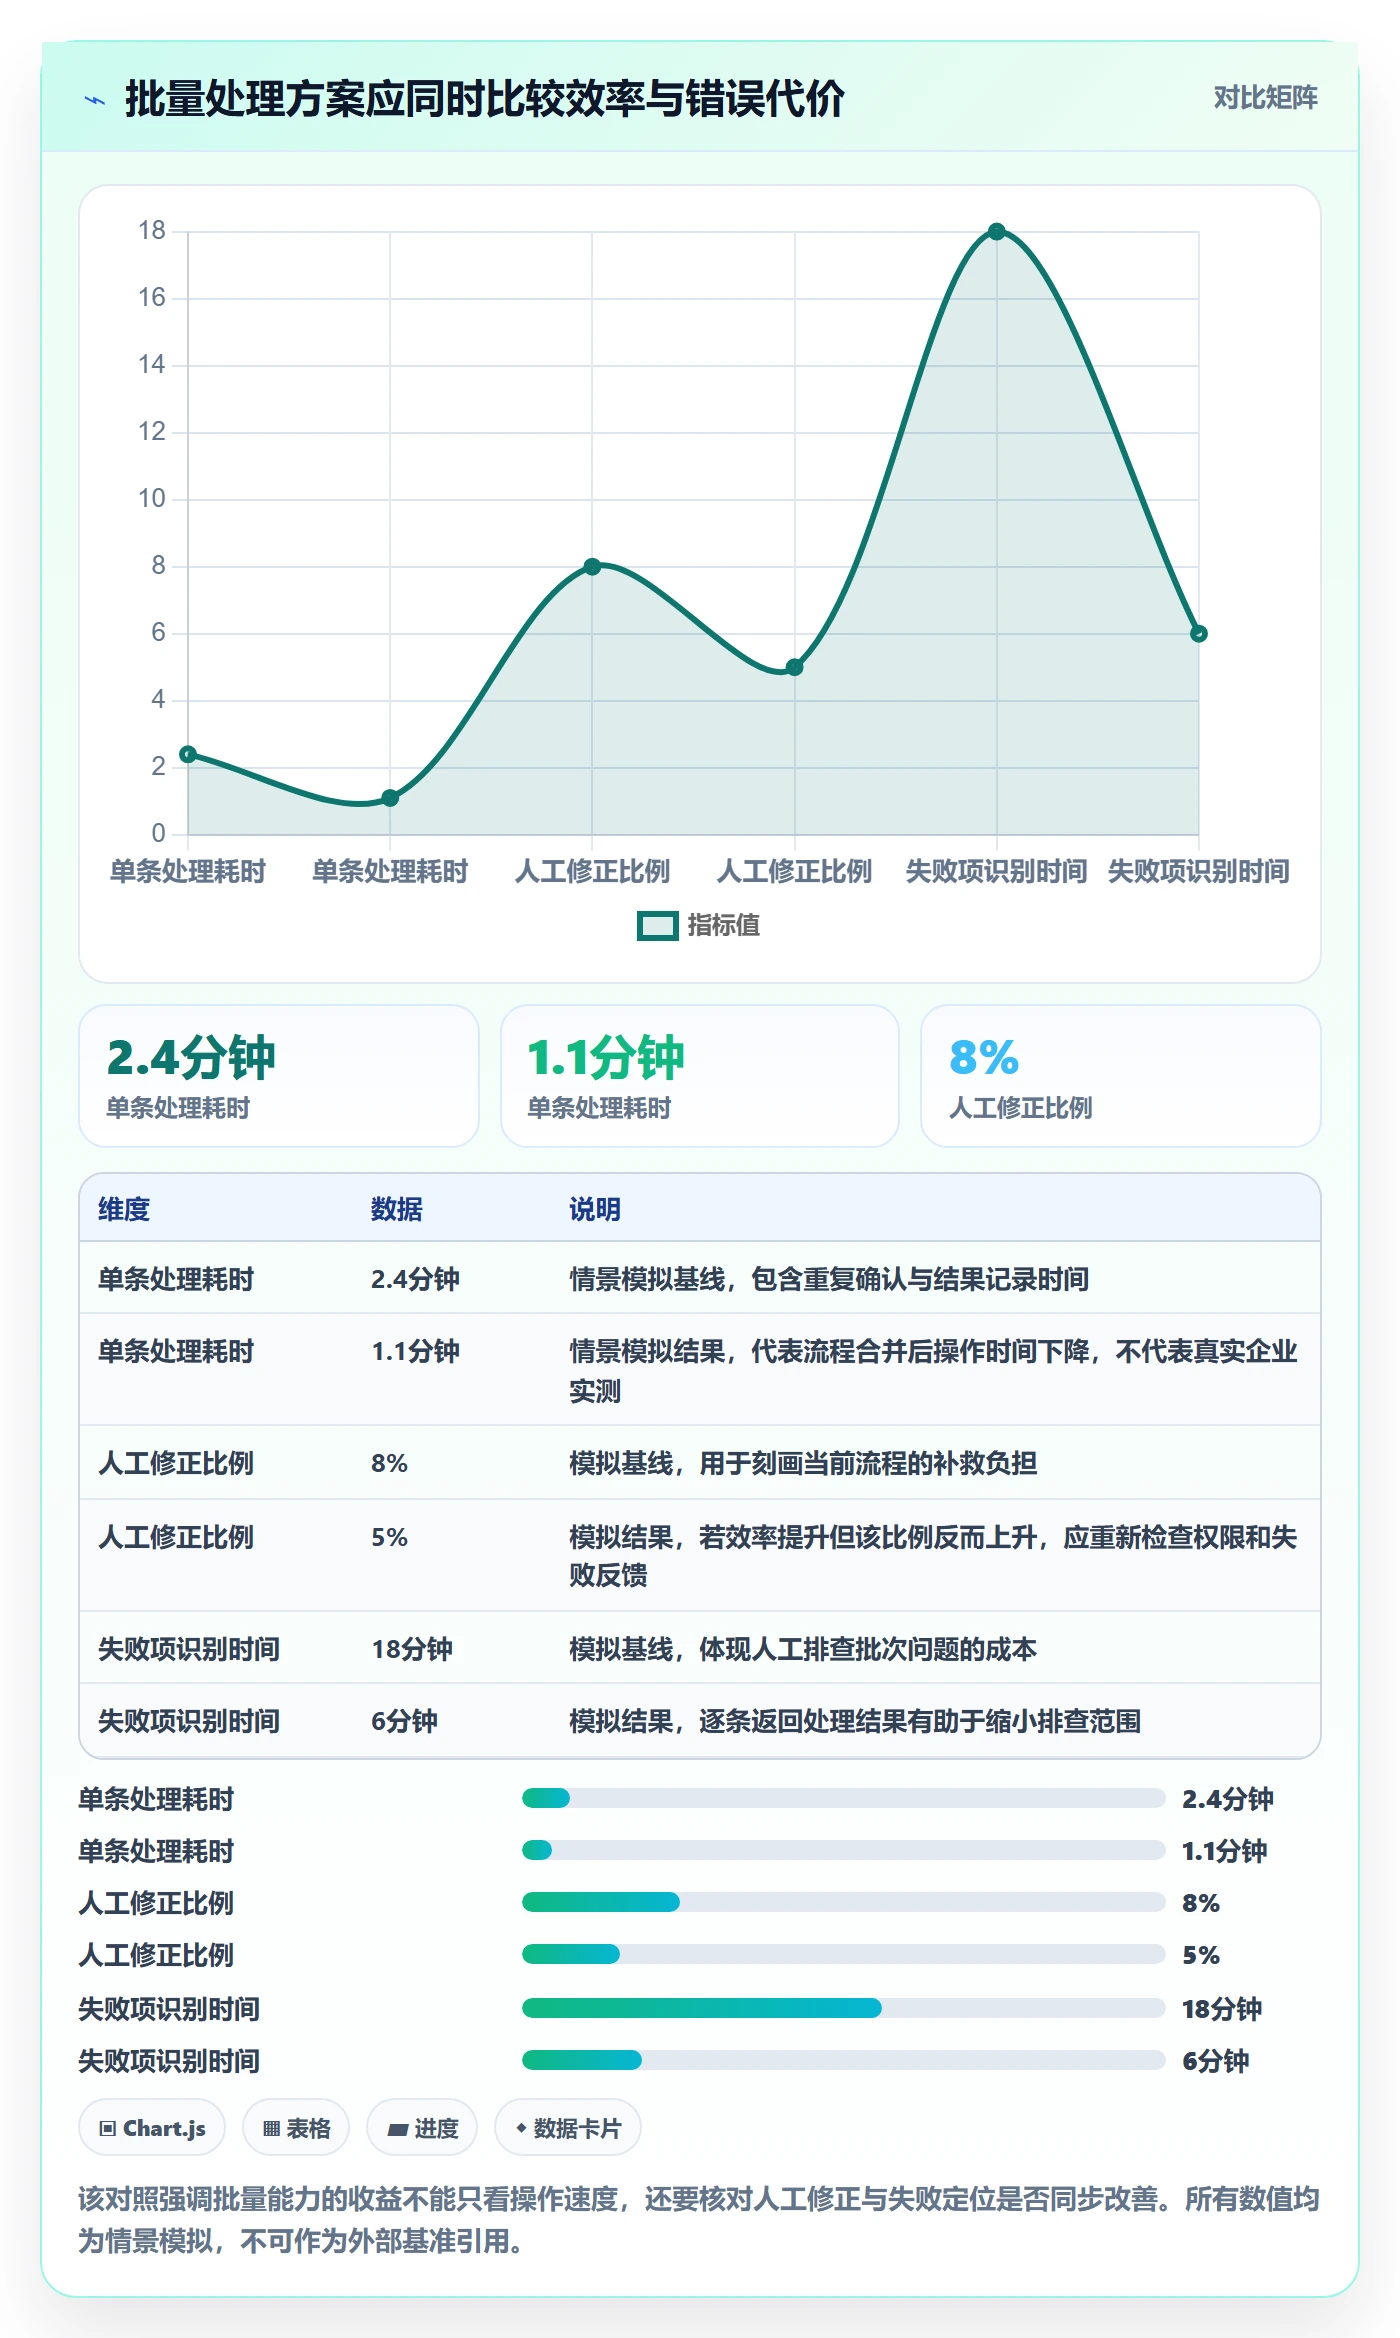The image size is (1400, 2338).
Task: Click the footer note starting 该对照强调批量能力
Action: coord(699,2220)
